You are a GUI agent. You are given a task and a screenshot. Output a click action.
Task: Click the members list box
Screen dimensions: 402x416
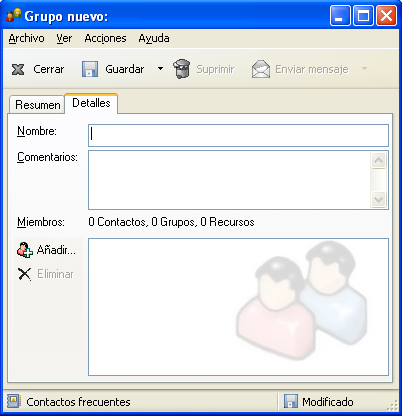(238, 307)
